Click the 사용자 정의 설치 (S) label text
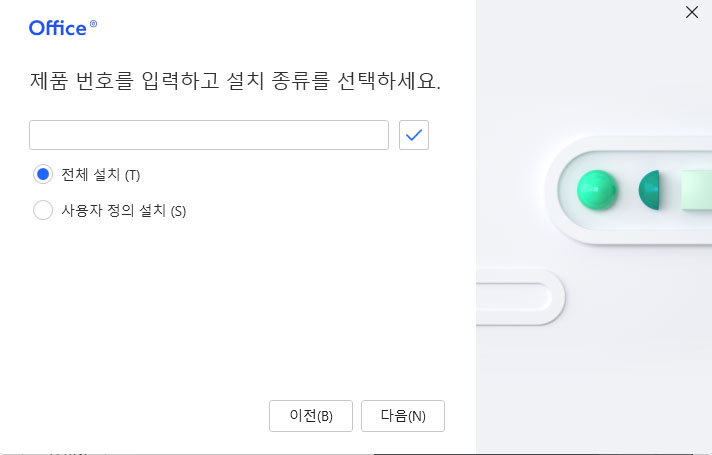The height and width of the screenshot is (455, 712). tap(124, 211)
